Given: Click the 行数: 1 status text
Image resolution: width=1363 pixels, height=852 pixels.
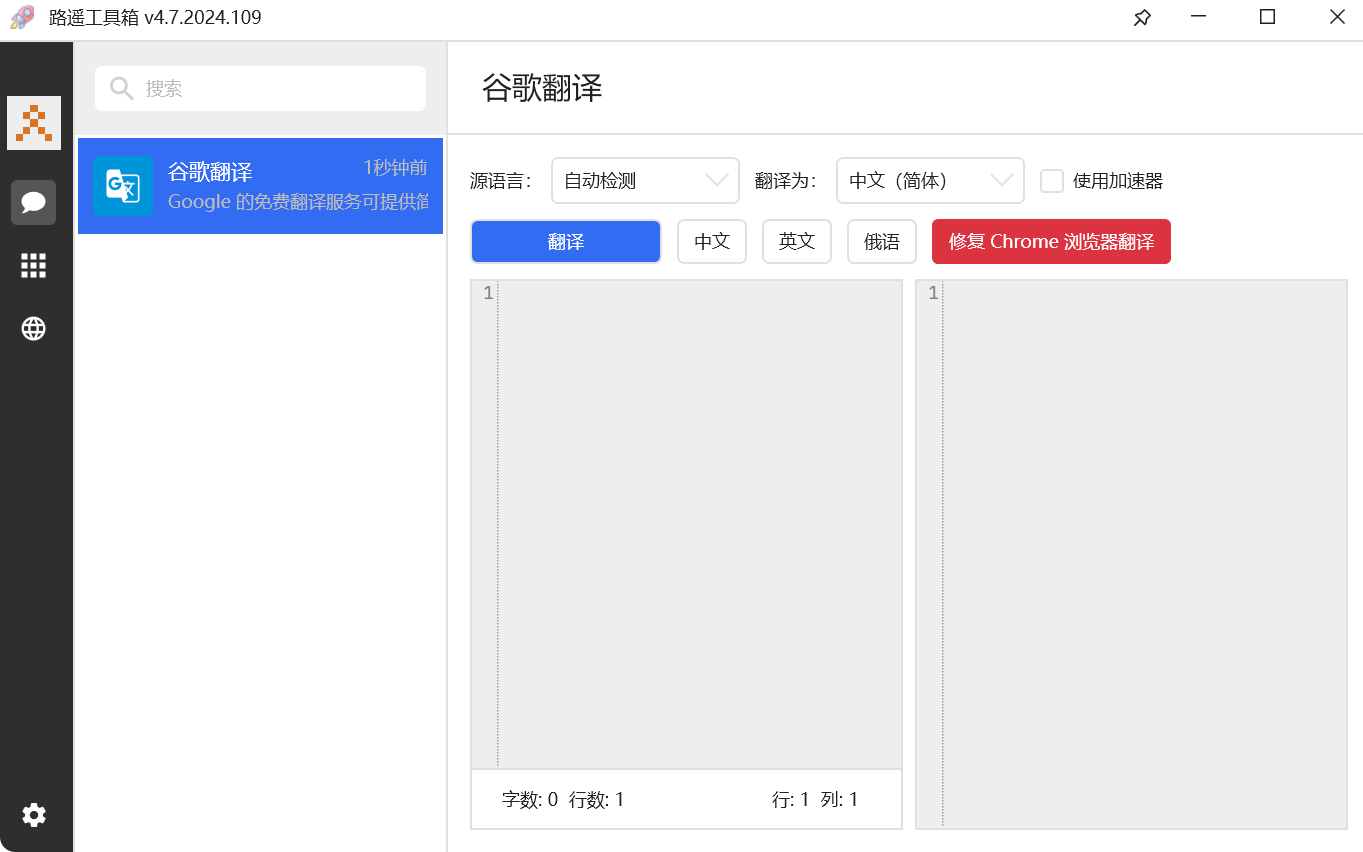Looking at the screenshot, I should tap(597, 800).
